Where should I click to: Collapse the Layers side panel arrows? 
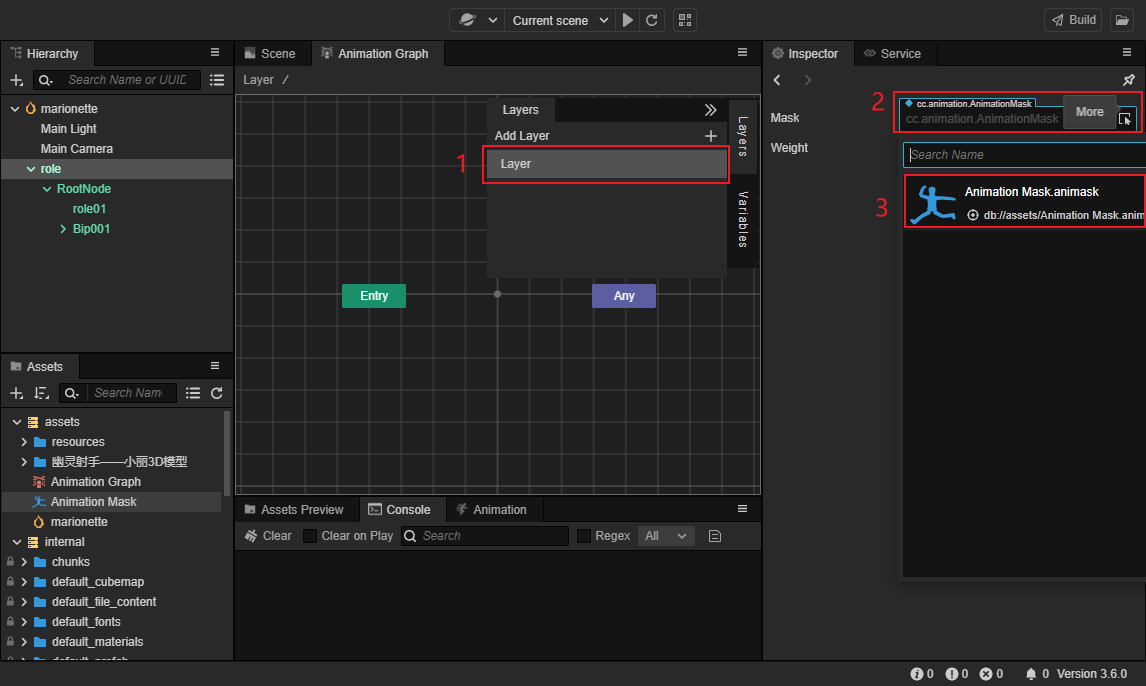[x=710, y=110]
